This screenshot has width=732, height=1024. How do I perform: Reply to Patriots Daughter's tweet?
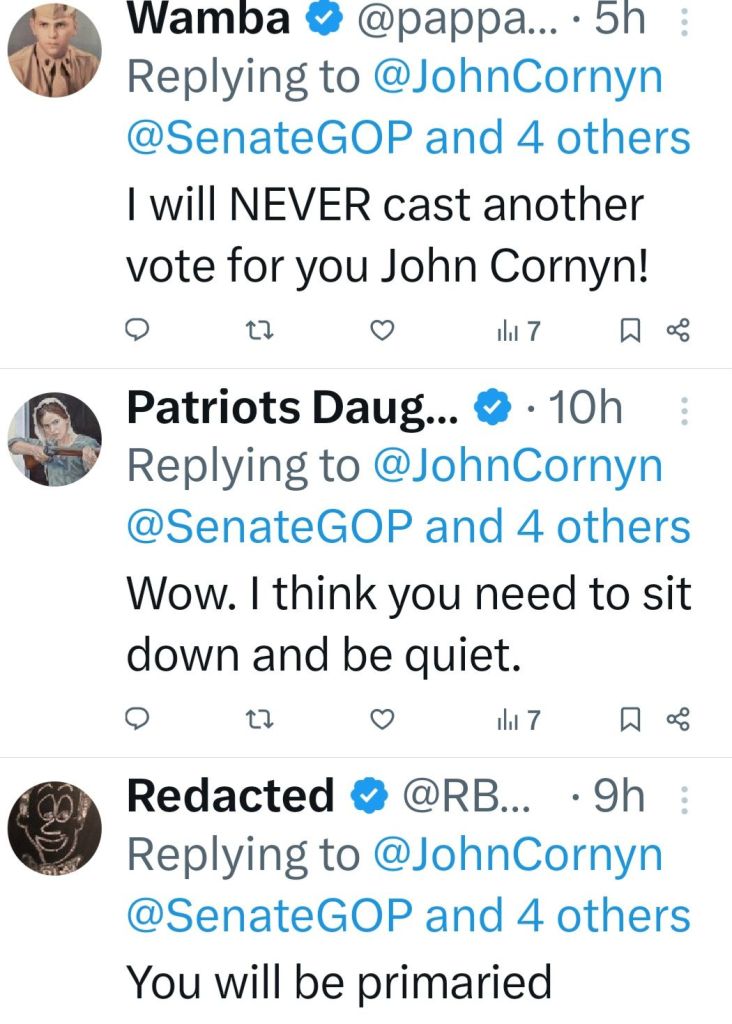[142, 718]
